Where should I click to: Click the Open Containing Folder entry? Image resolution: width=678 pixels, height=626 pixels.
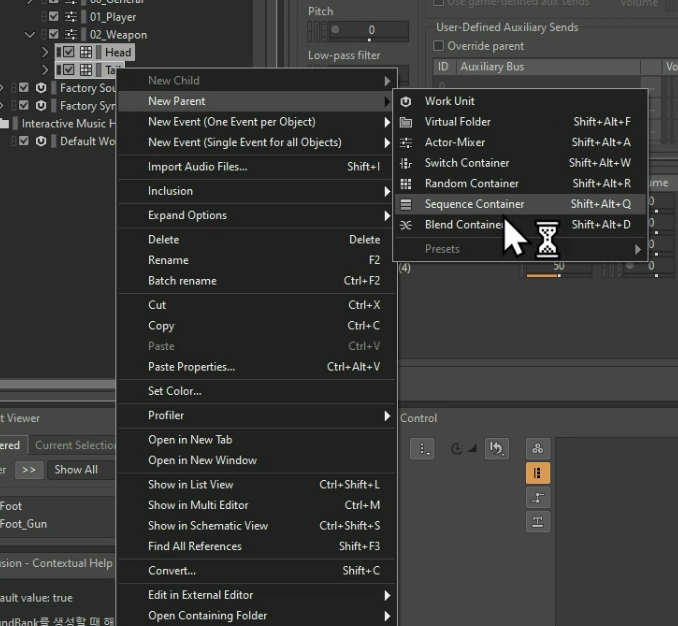click(257, 616)
